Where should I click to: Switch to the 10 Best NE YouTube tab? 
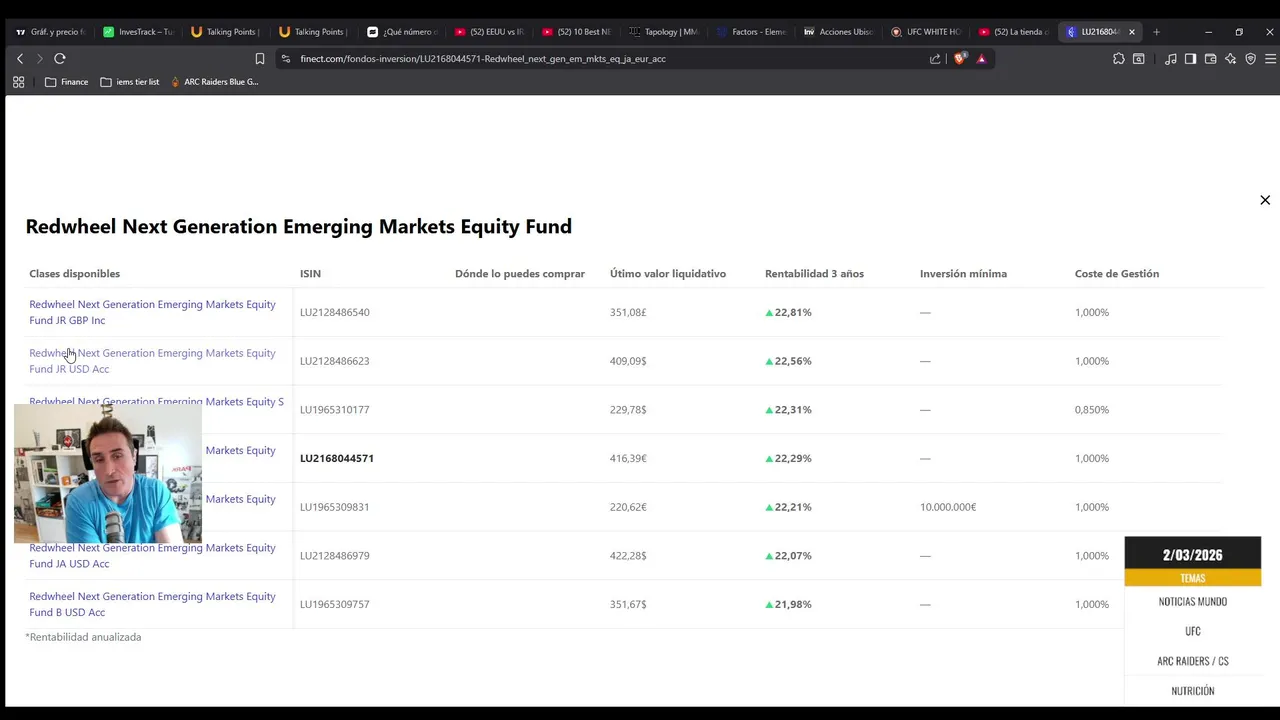pyautogui.click(x=577, y=32)
